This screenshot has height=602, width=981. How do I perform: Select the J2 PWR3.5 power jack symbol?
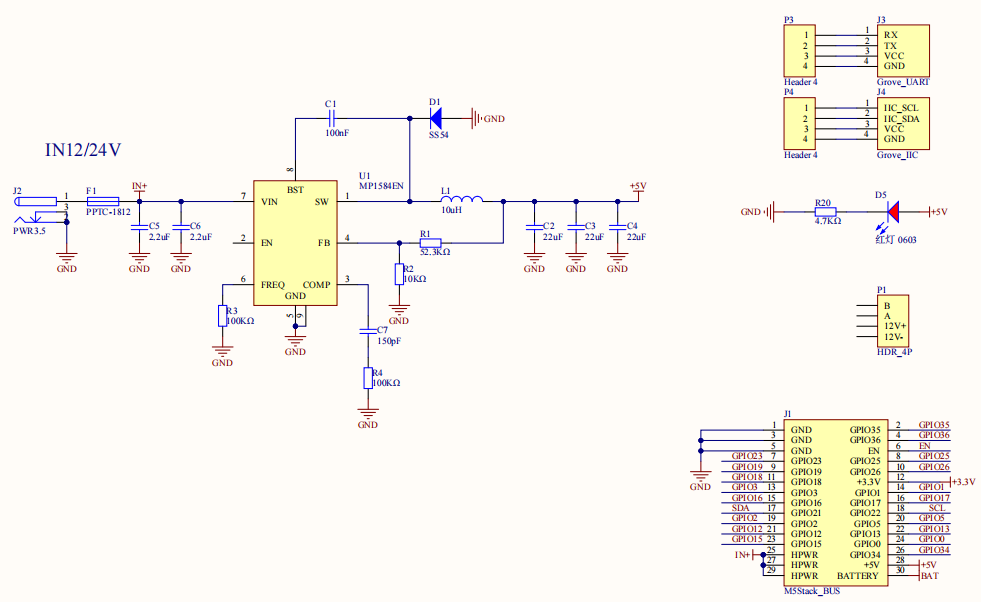[35, 208]
